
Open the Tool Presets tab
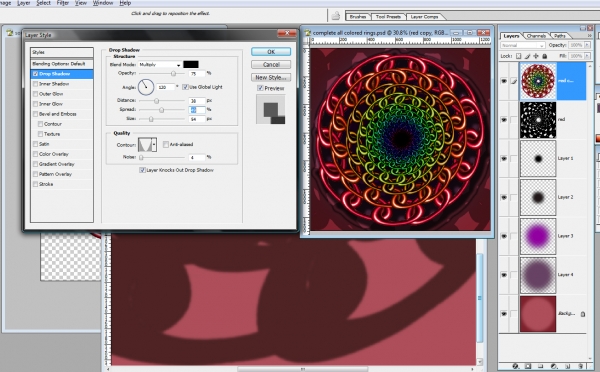(x=388, y=17)
